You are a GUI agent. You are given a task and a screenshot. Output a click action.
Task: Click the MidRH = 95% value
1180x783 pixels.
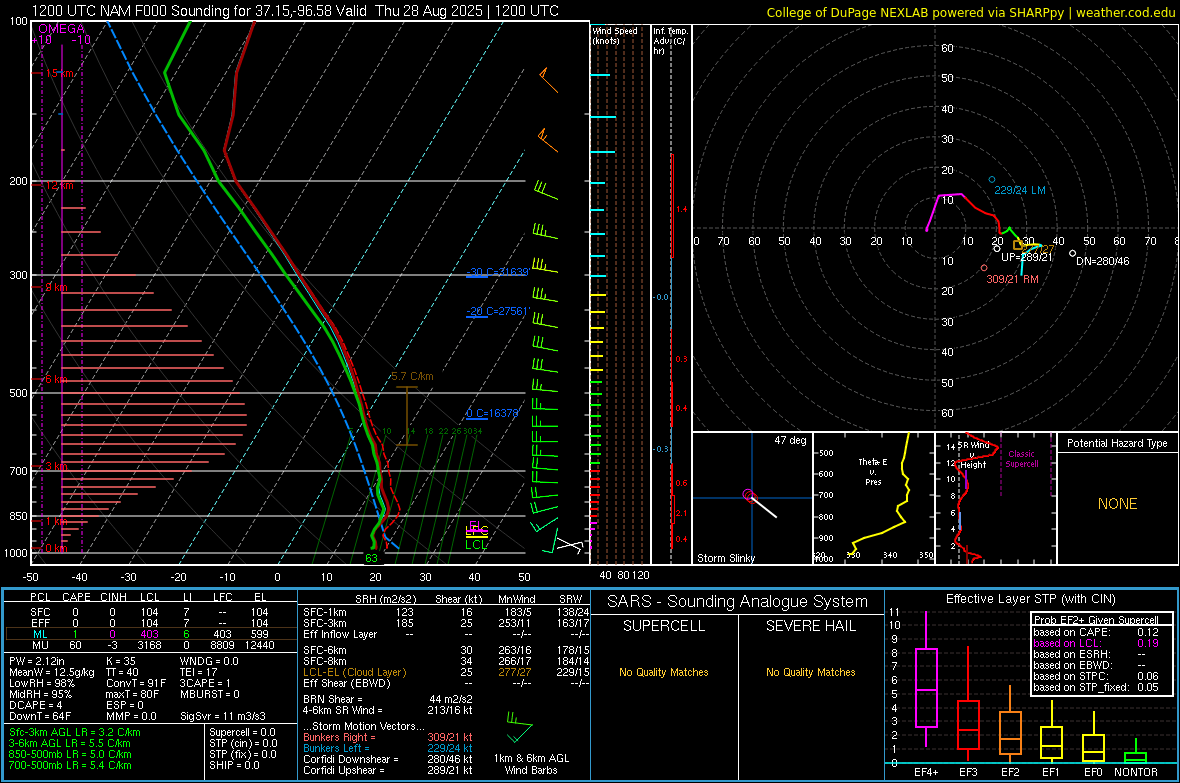41,694
